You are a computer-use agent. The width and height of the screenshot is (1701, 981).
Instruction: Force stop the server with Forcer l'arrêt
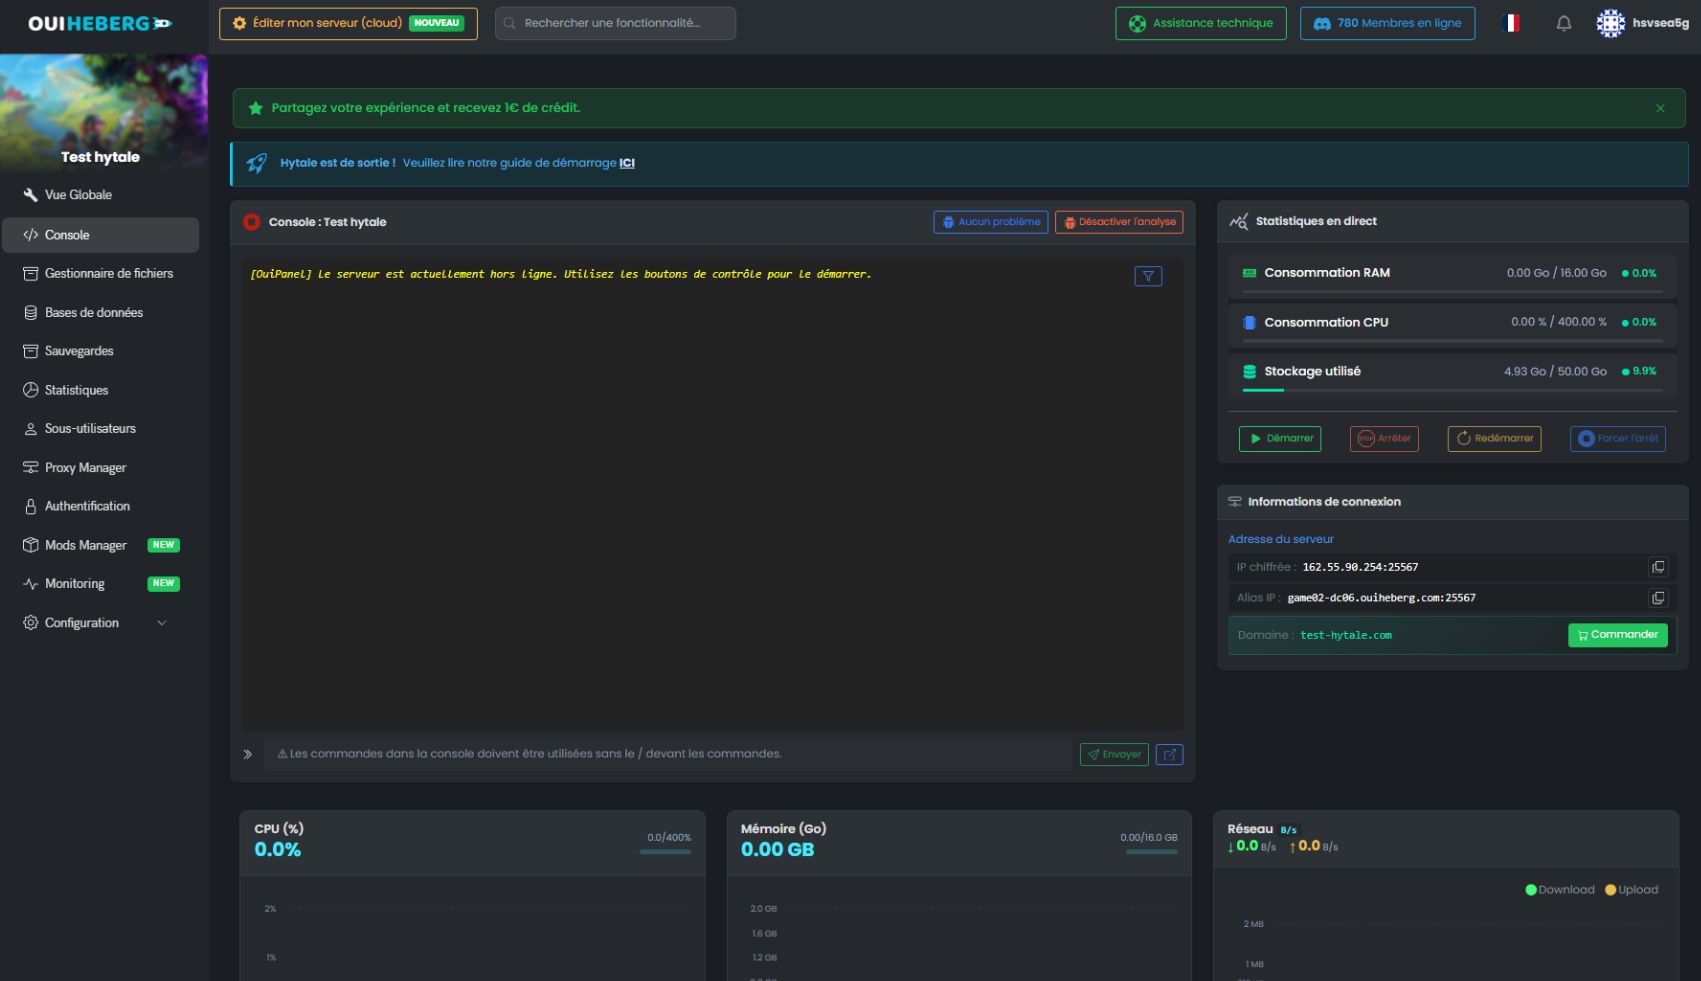1617,439
